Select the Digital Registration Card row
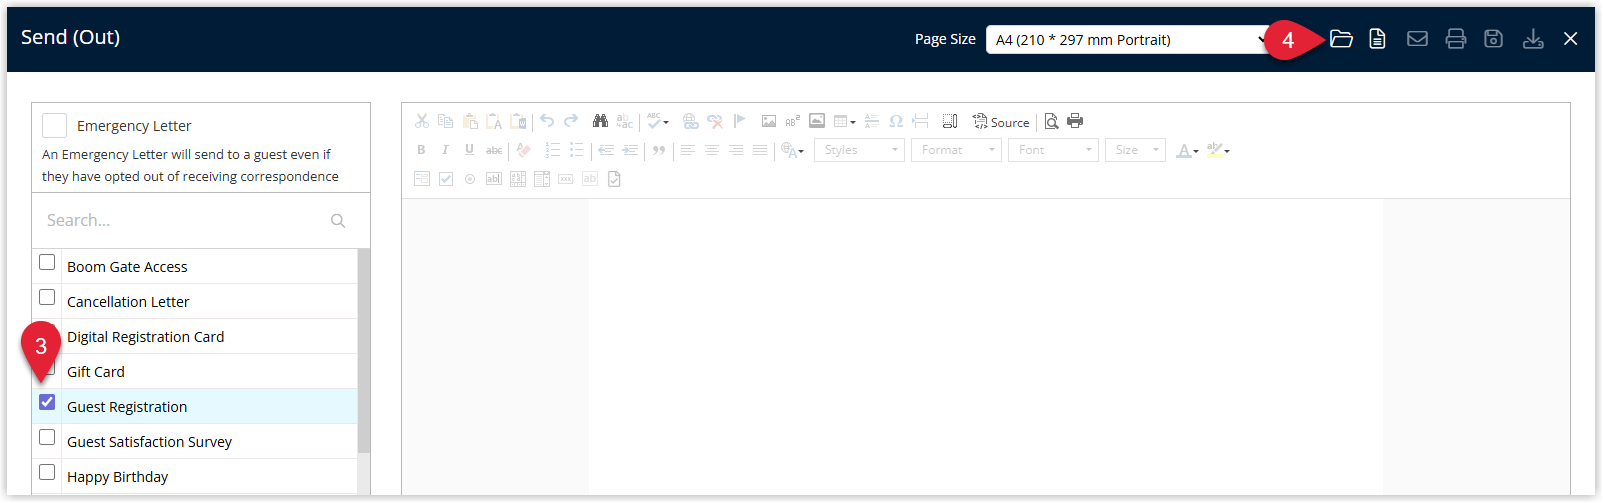Viewport: 1603px width, 503px height. pyautogui.click(x=194, y=336)
